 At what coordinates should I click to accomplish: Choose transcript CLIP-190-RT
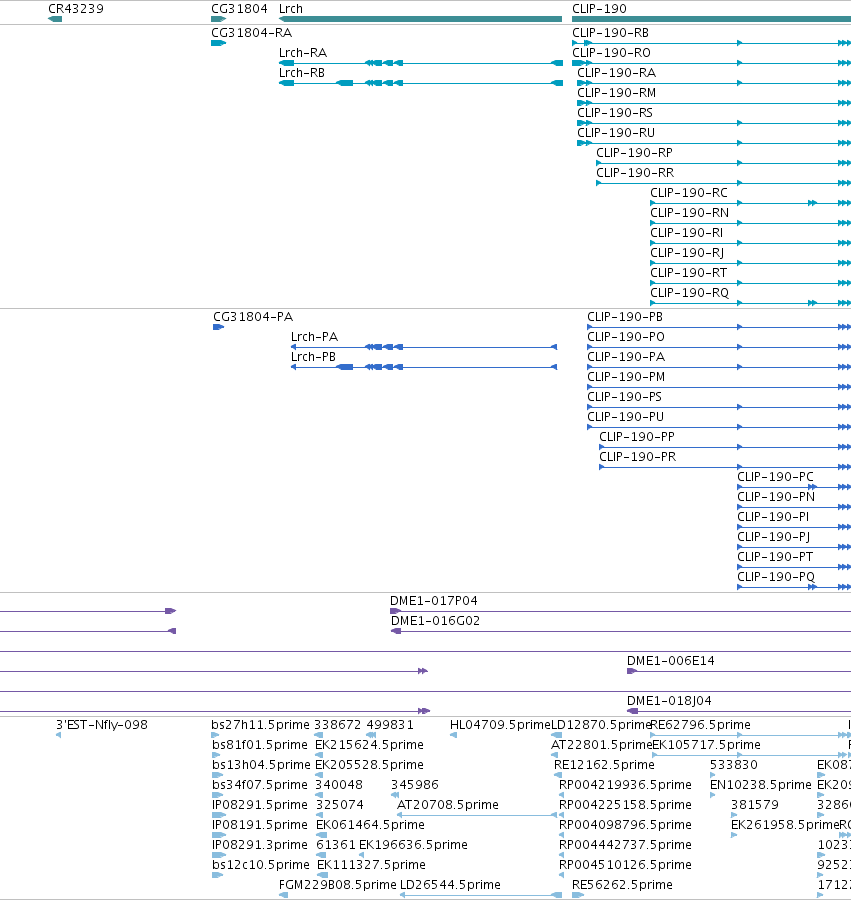coord(688,273)
